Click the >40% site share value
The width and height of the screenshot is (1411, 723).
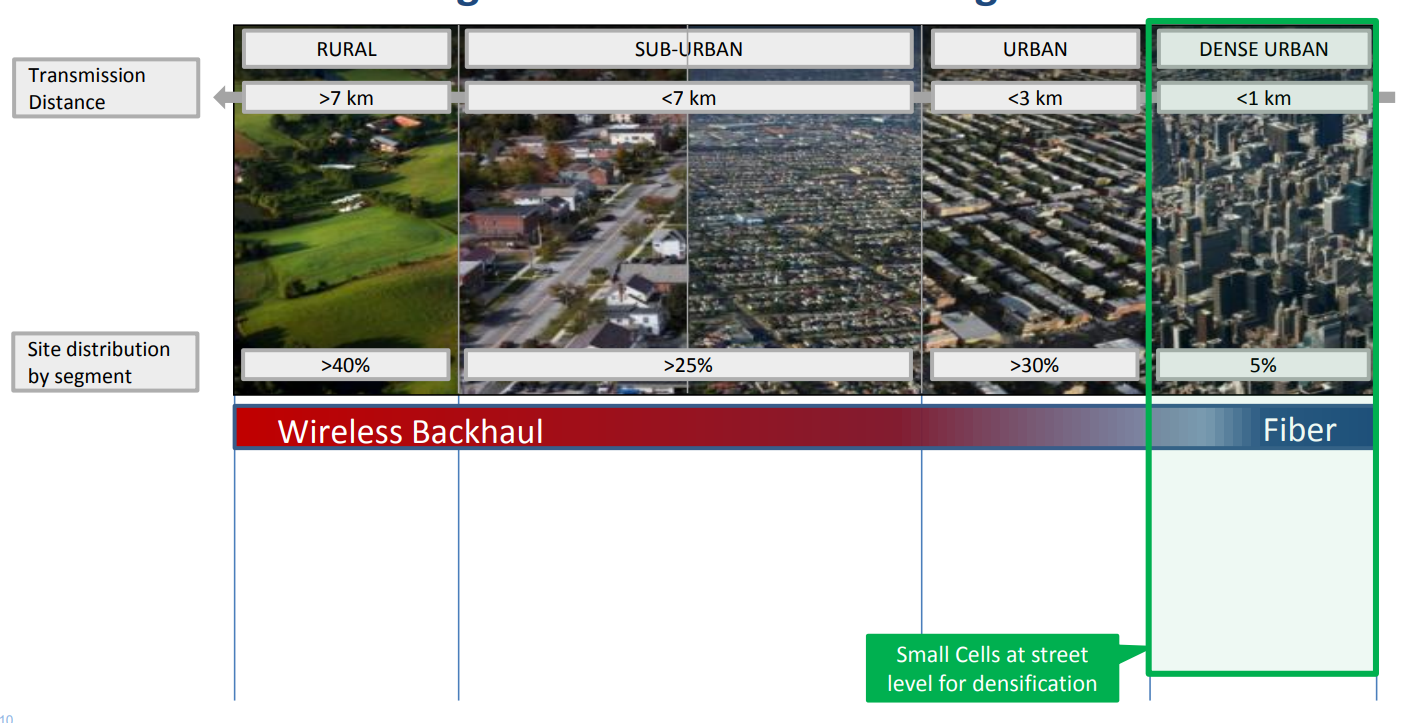(x=346, y=365)
